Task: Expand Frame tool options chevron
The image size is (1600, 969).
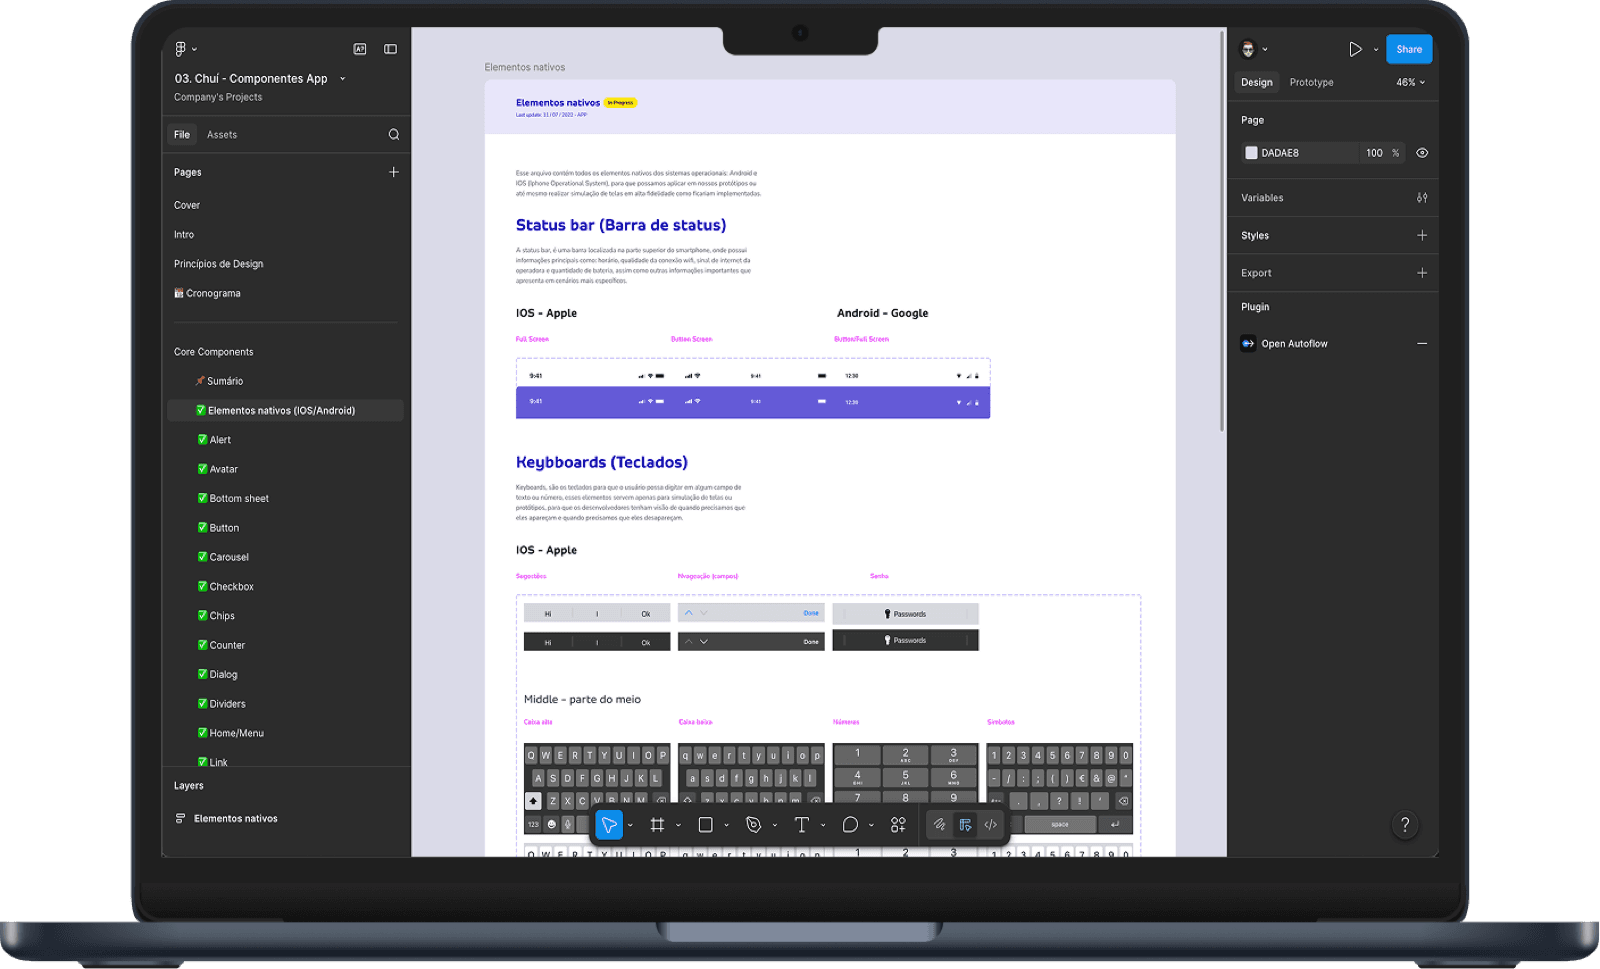Action: click(x=678, y=826)
